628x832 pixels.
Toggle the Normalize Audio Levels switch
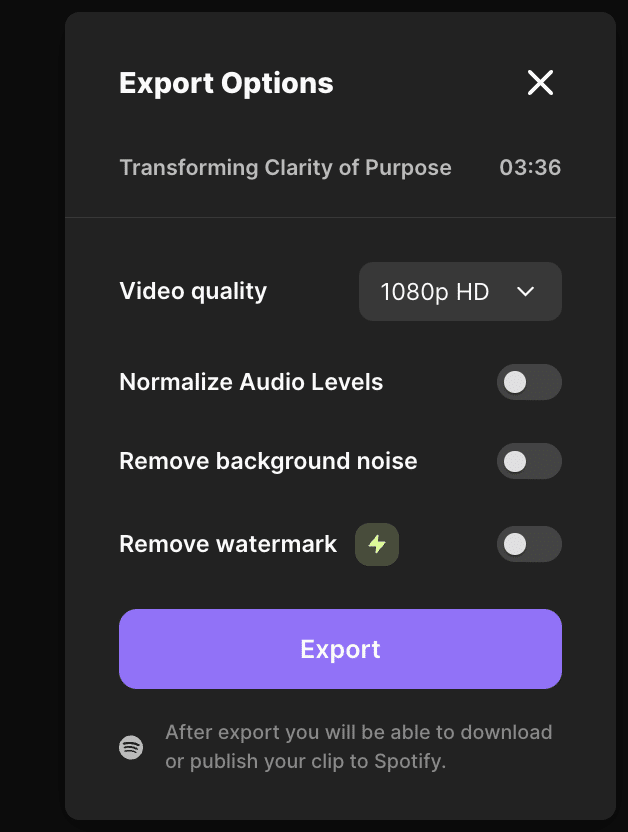click(x=529, y=382)
